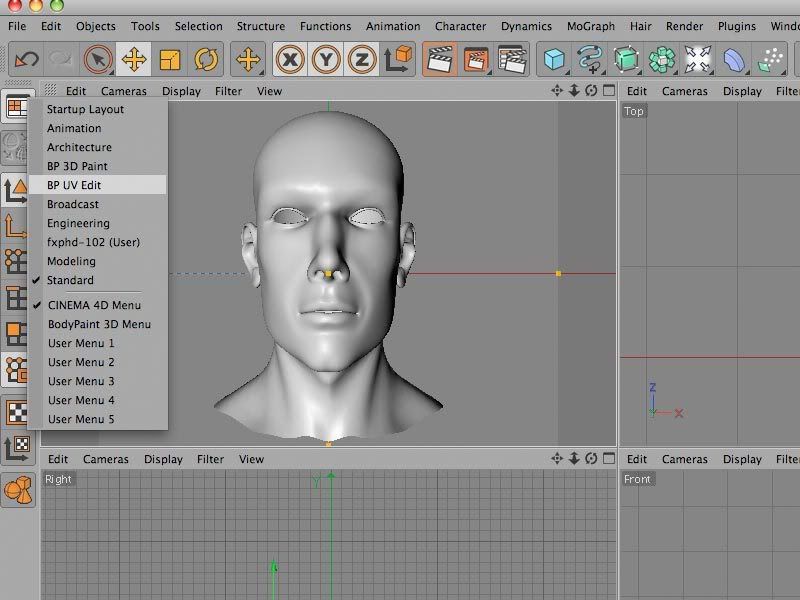Toggle the X axis lock
The width and height of the screenshot is (800, 600).
tap(290, 60)
